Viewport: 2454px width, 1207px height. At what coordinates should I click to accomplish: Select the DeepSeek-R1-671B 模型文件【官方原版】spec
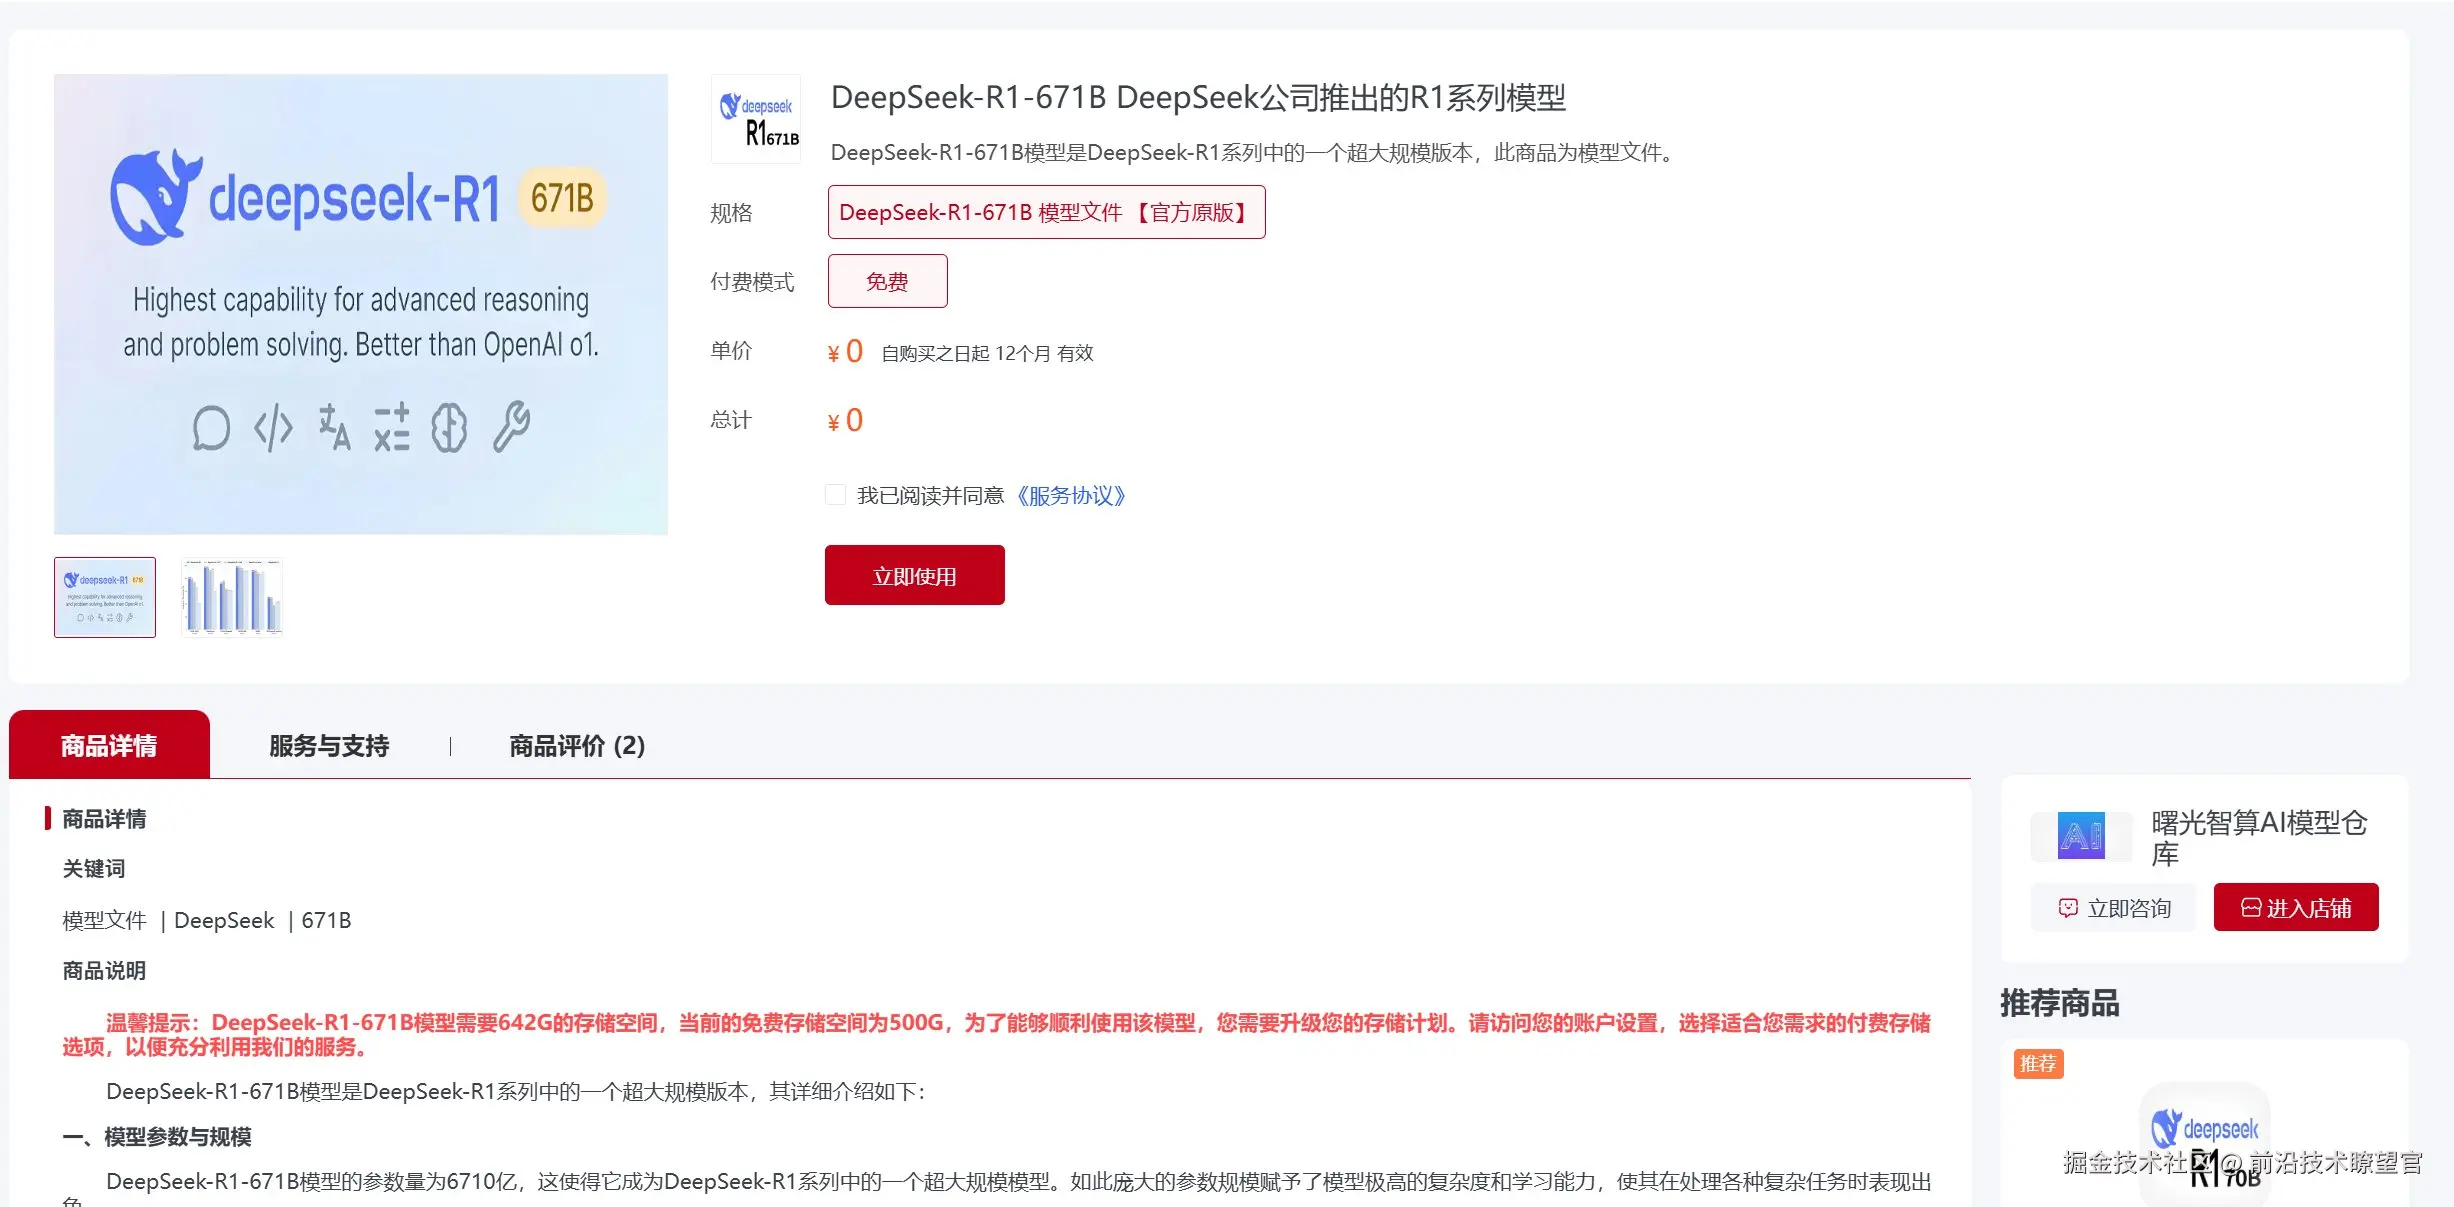pos(1046,212)
